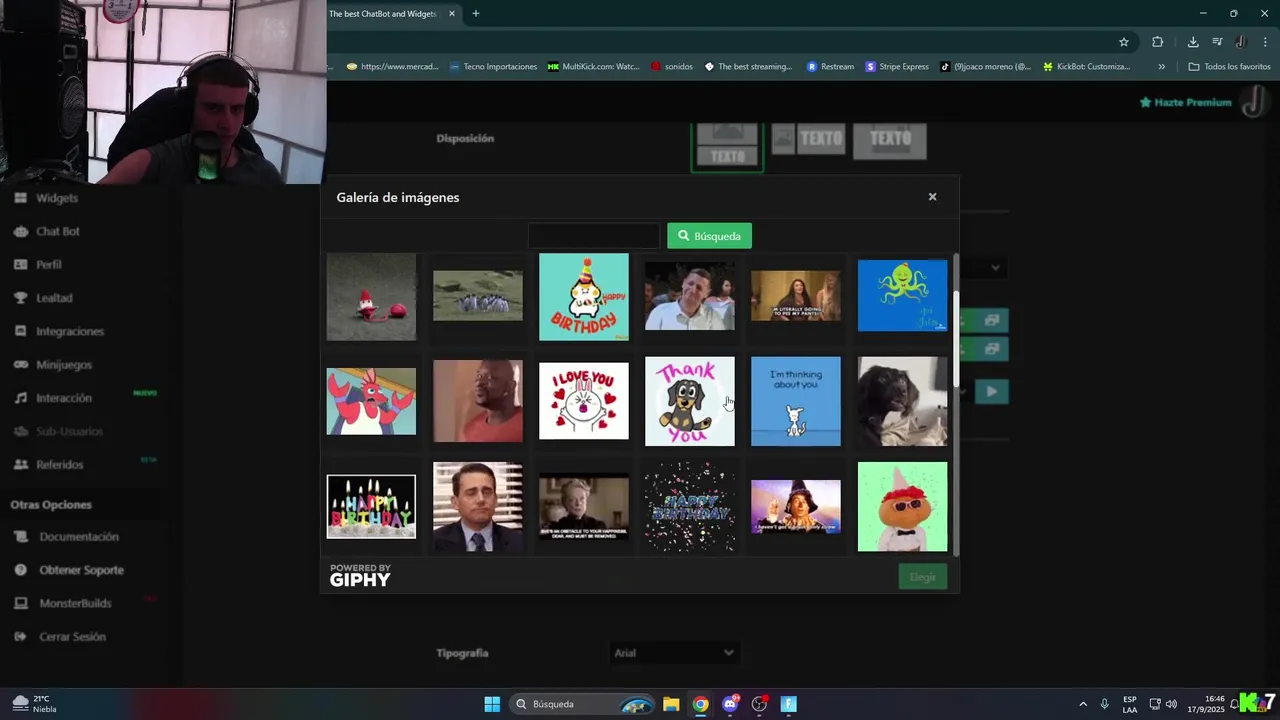The width and height of the screenshot is (1280, 720).
Task: Open Minijuegos sidebar entry
Action: point(63,365)
